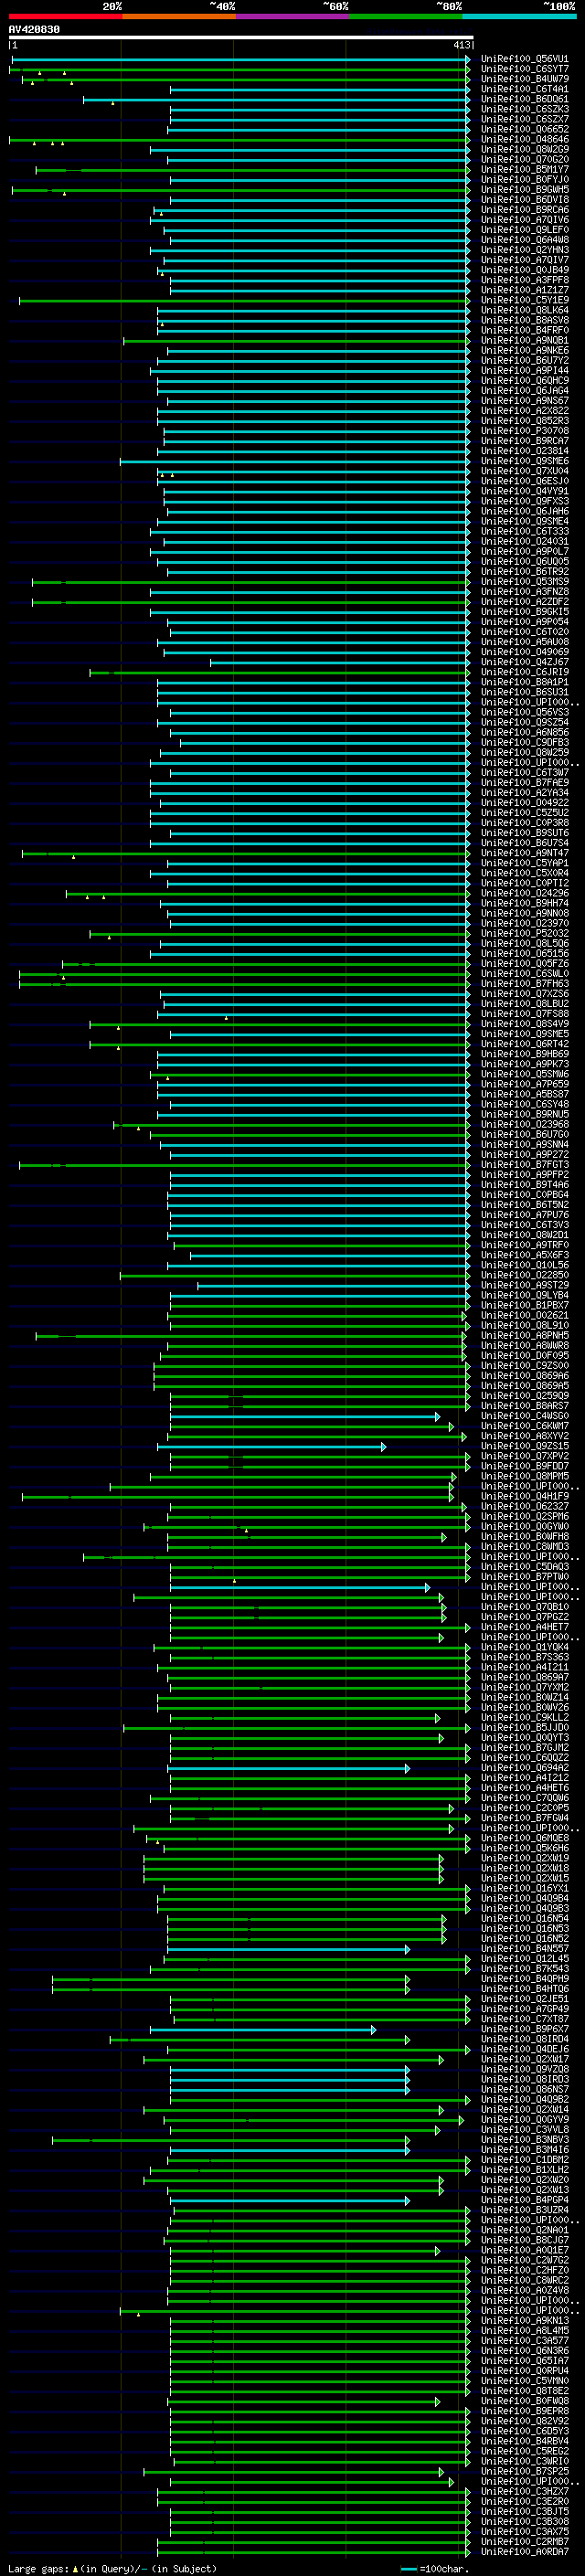Select hit label UniRef100_O62327
Viewport: 585px width, 2576px height.
(x=524, y=1506)
